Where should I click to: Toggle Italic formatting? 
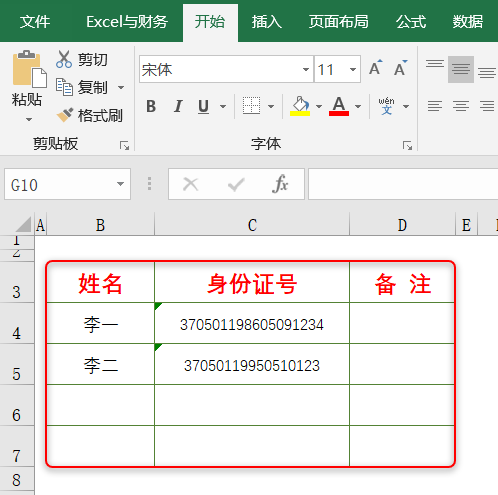[178, 106]
